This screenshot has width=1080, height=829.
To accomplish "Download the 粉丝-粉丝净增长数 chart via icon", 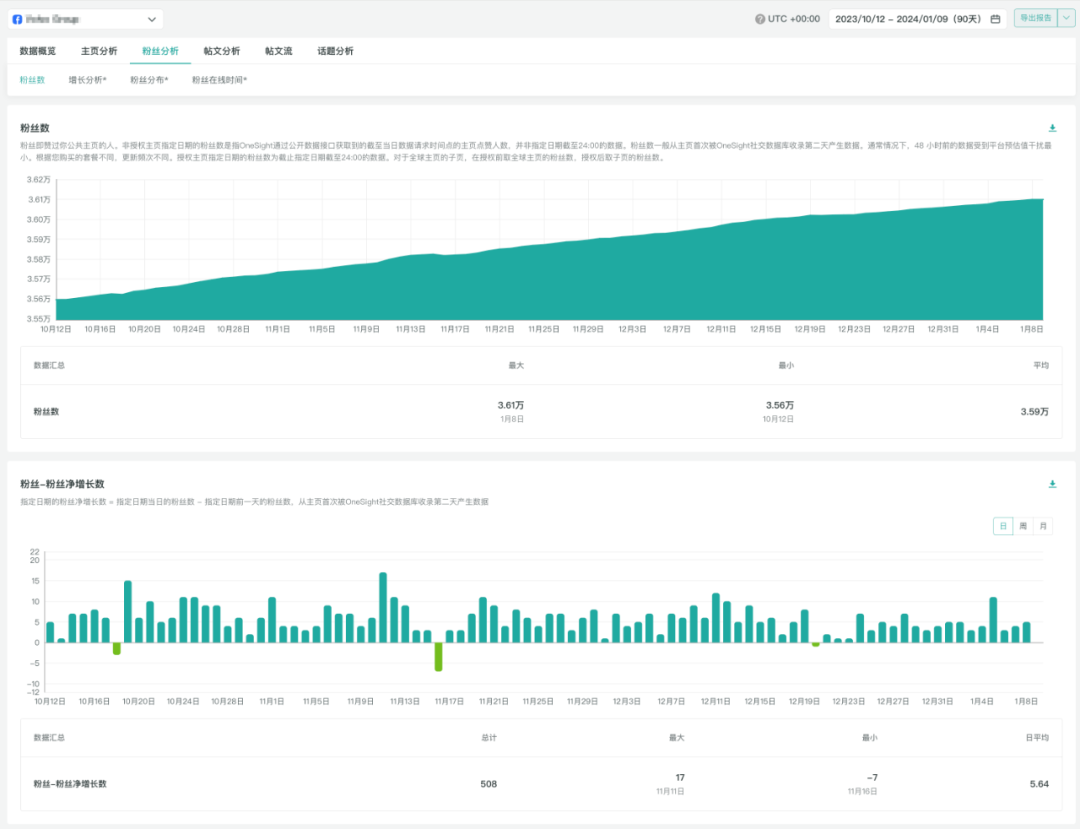I will 1052,484.
